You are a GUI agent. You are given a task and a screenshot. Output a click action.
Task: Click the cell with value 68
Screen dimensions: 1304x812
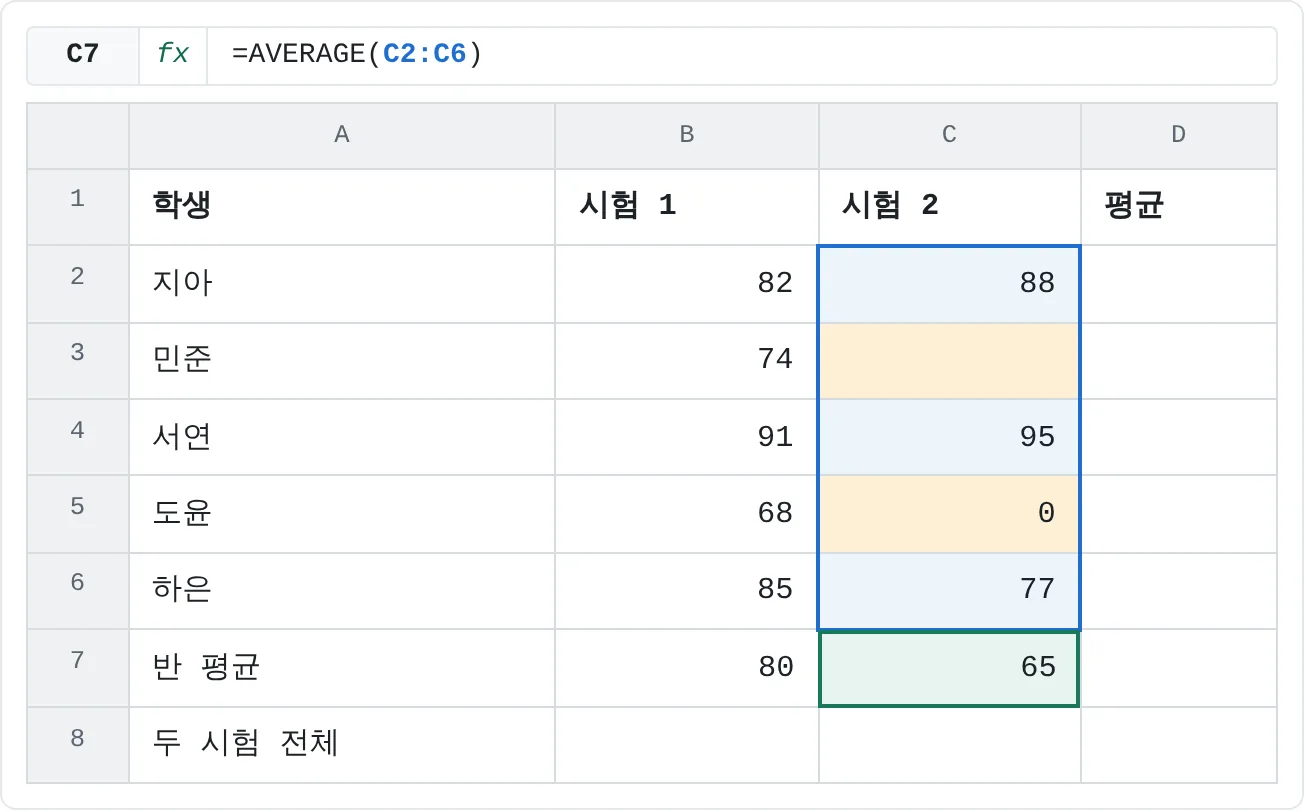point(687,514)
